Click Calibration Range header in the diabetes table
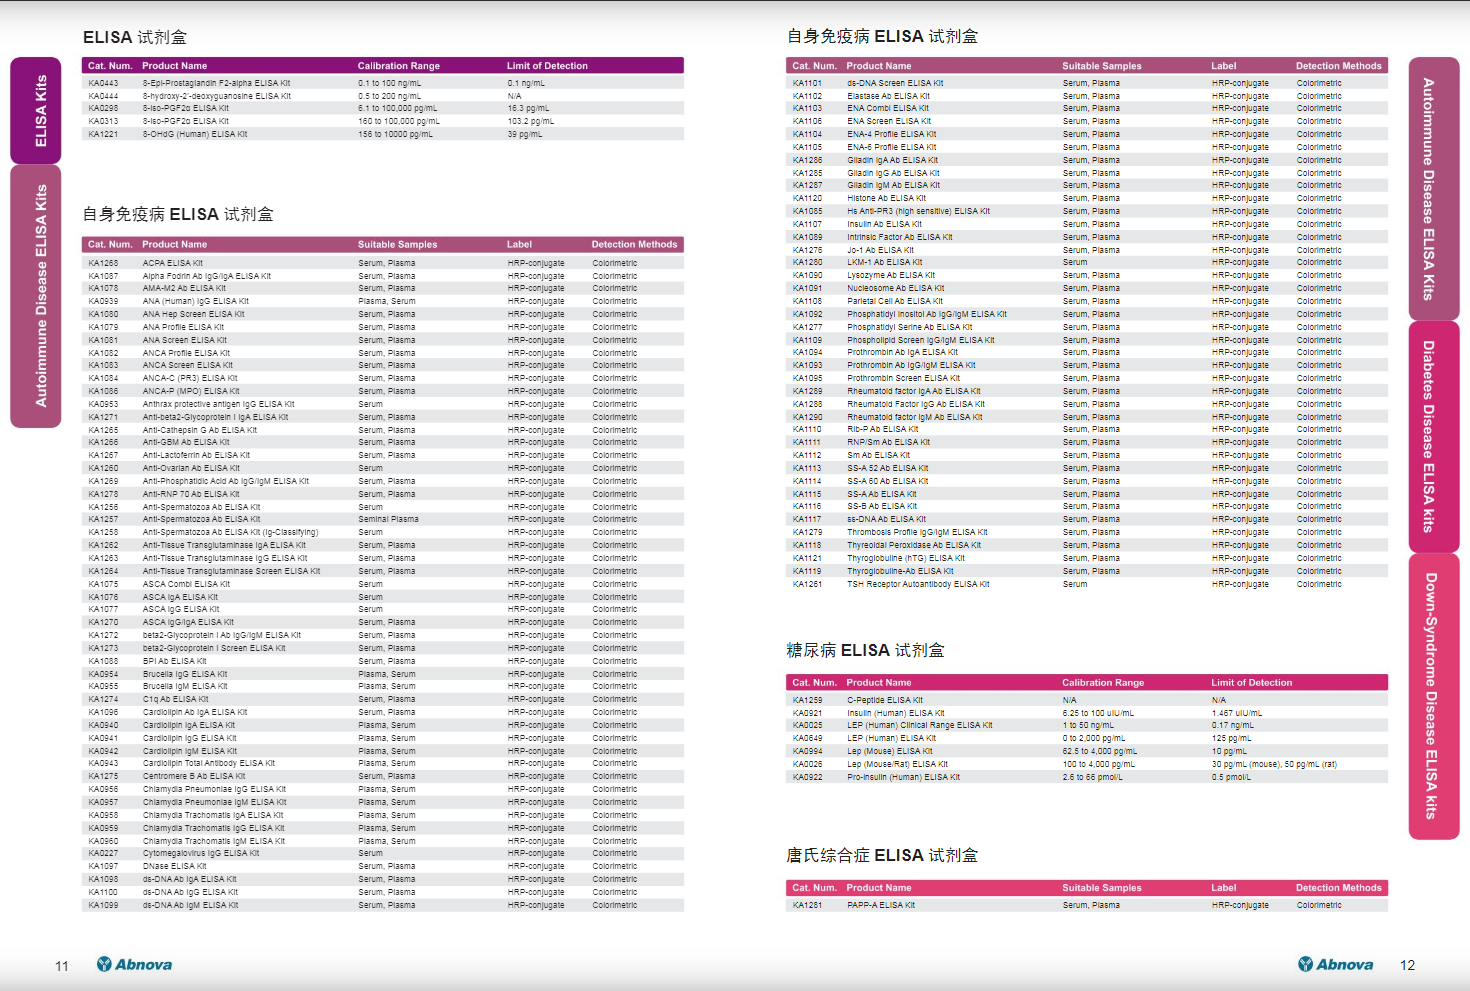 (1102, 683)
